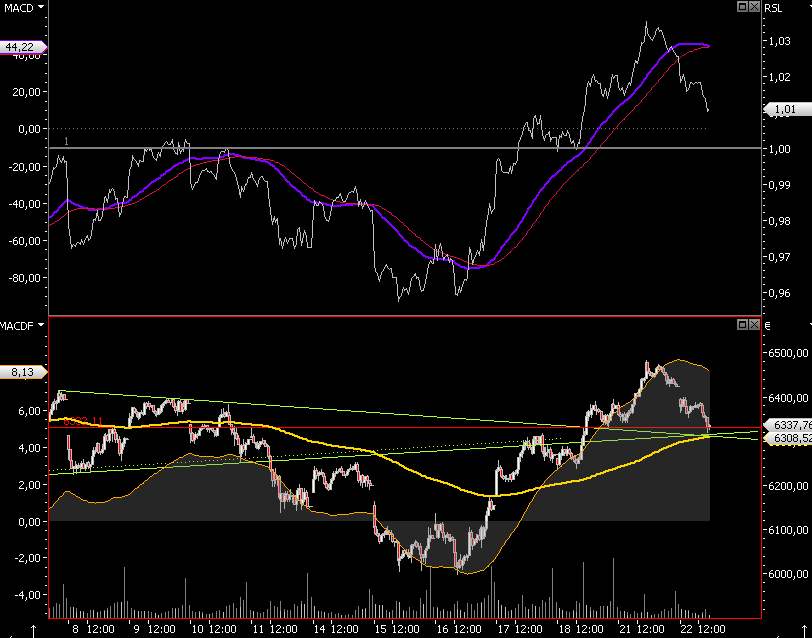Open the MACD indicator dropdown
The image size is (812, 638).
[23, 8]
